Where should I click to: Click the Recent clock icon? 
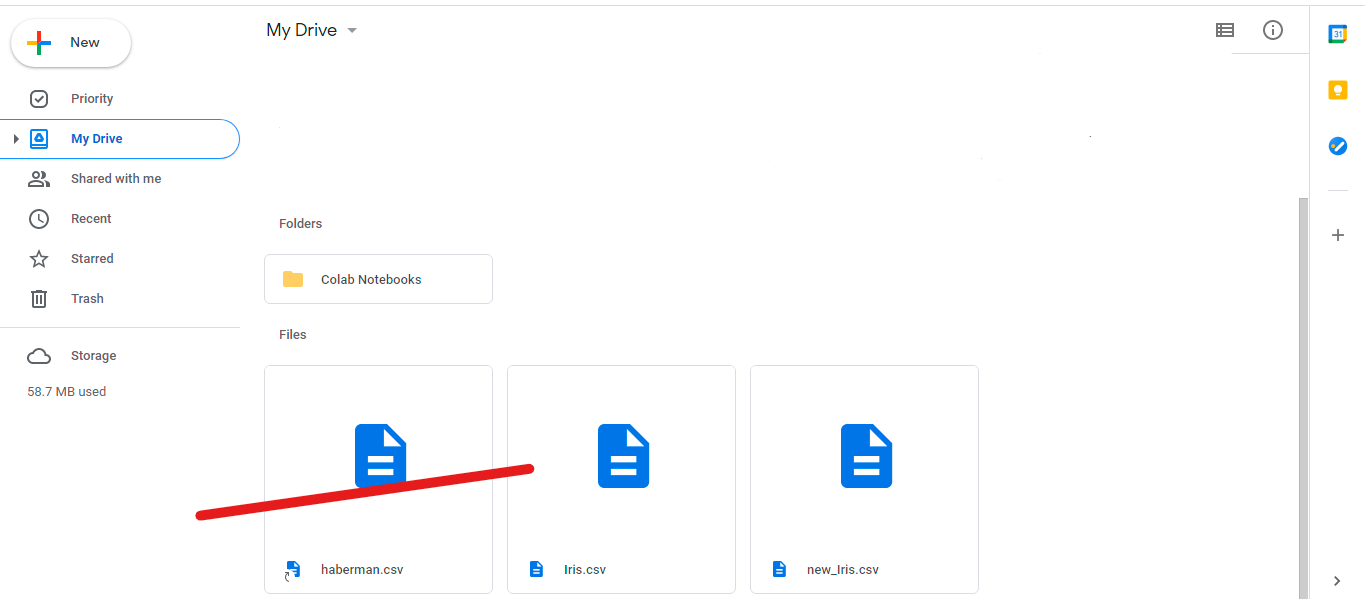pos(39,219)
